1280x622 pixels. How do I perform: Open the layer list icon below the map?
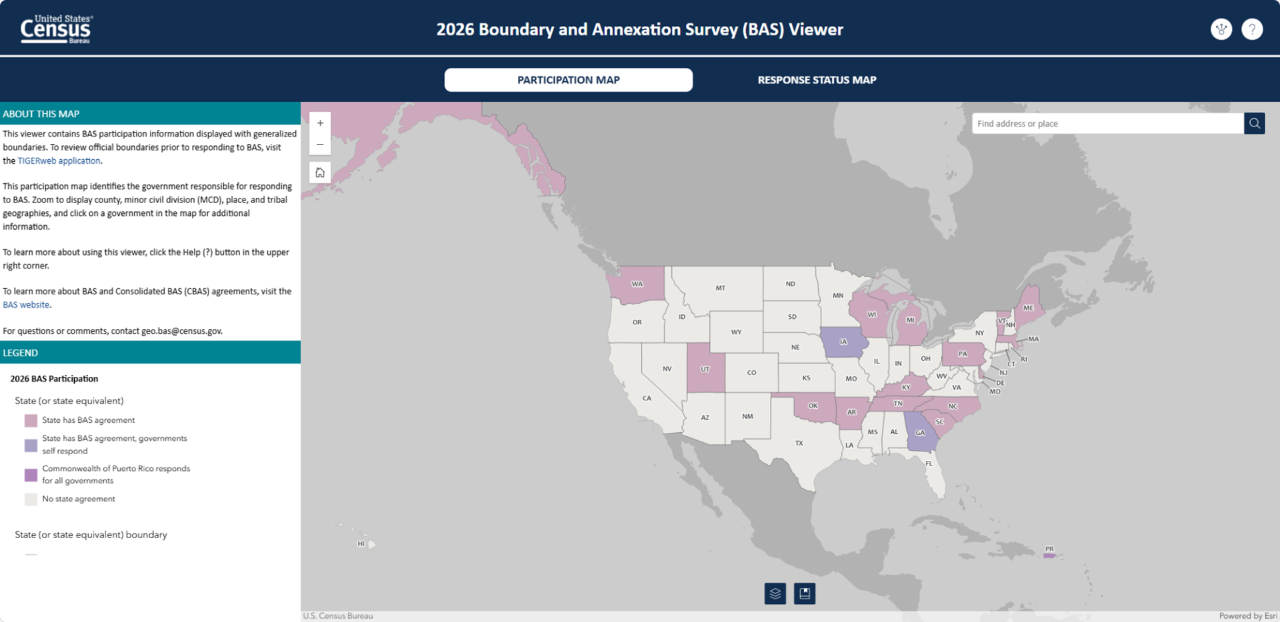point(775,593)
